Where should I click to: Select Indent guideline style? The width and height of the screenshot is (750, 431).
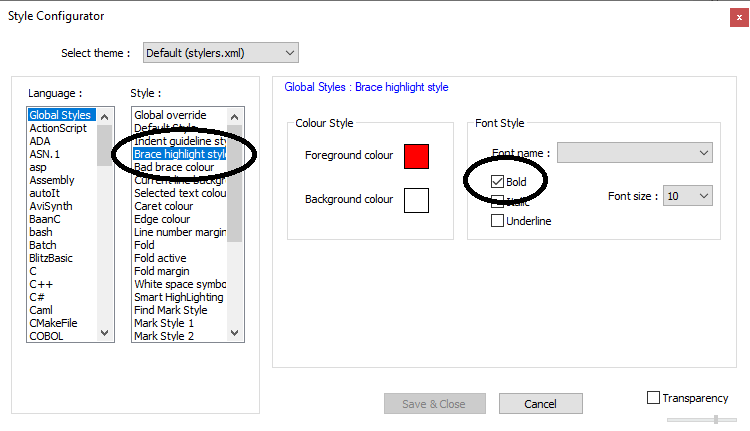click(x=179, y=141)
